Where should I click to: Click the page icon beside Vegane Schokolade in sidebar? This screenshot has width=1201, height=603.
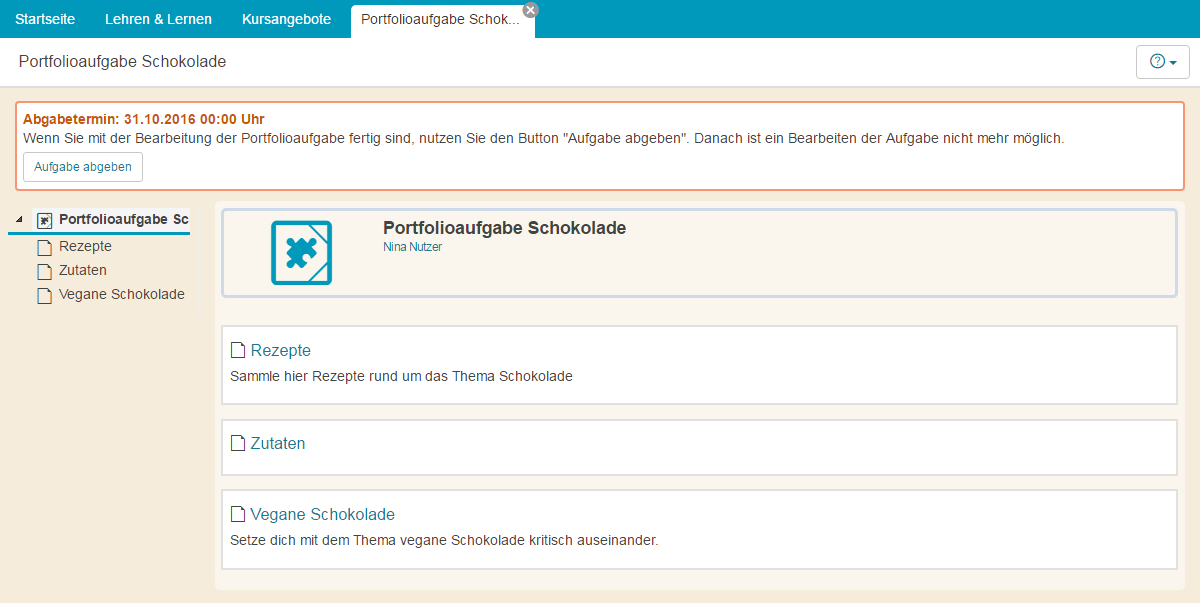(x=44, y=295)
